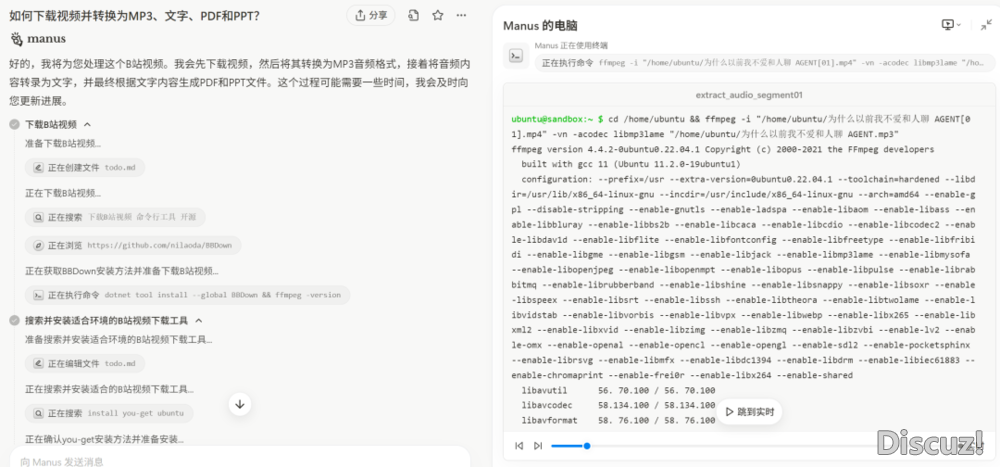Image resolution: width=1000 pixels, height=467 pixels.
Task: Skip to next step in playback bar
Action: click(538, 446)
